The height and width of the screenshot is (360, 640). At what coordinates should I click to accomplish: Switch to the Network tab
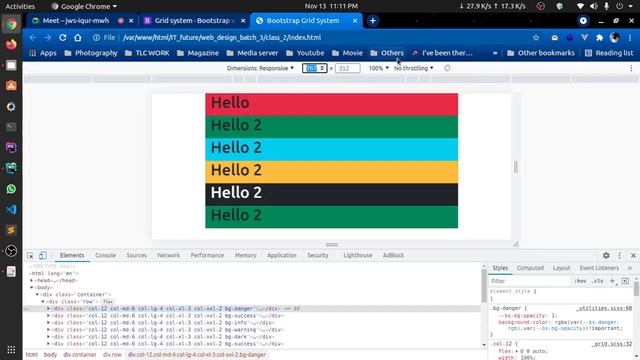pos(169,256)
